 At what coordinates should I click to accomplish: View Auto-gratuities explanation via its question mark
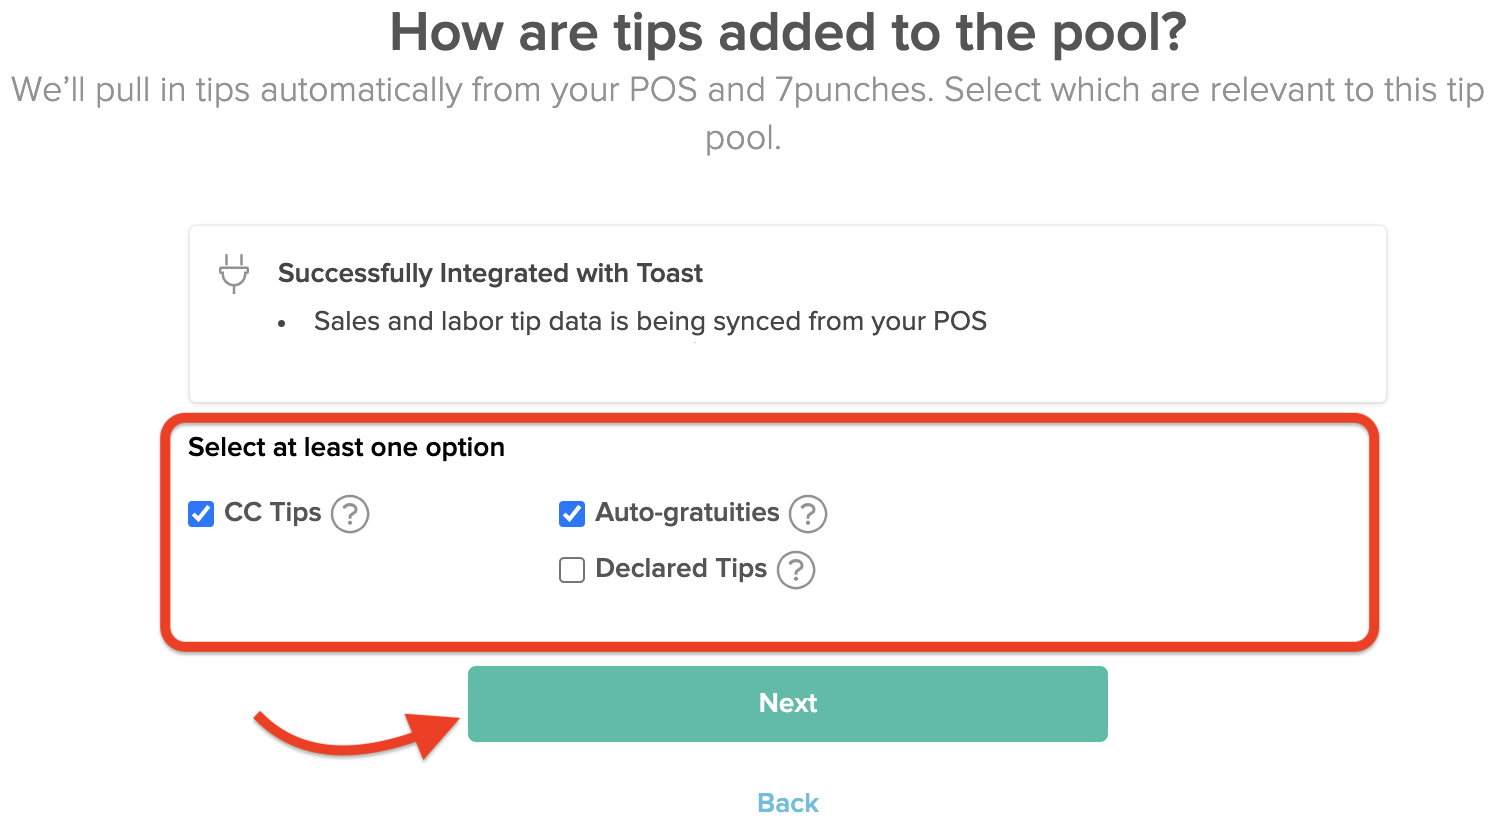point(808,513)
